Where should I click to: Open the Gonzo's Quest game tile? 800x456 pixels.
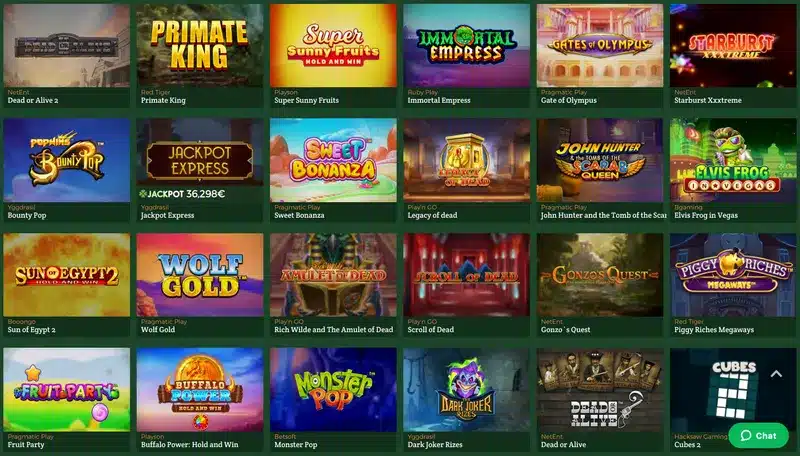(599, 275)
